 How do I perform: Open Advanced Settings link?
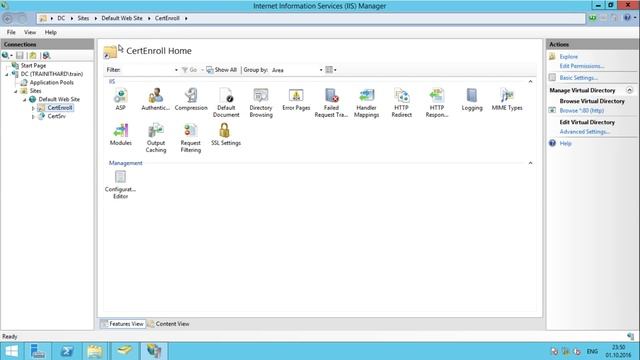[584, 132]
